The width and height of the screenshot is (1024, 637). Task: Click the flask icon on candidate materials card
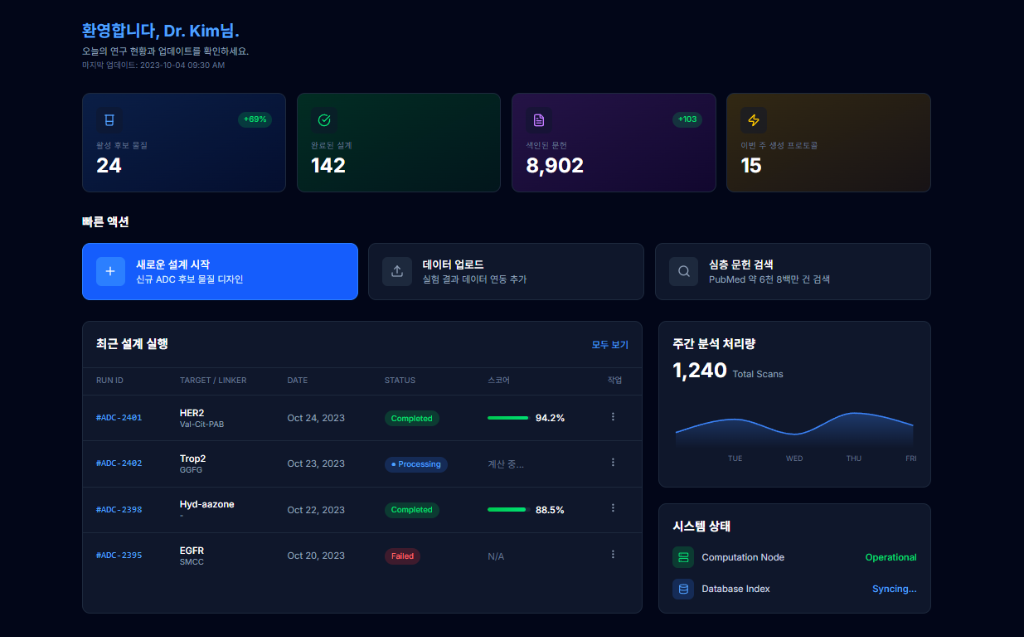109,120
